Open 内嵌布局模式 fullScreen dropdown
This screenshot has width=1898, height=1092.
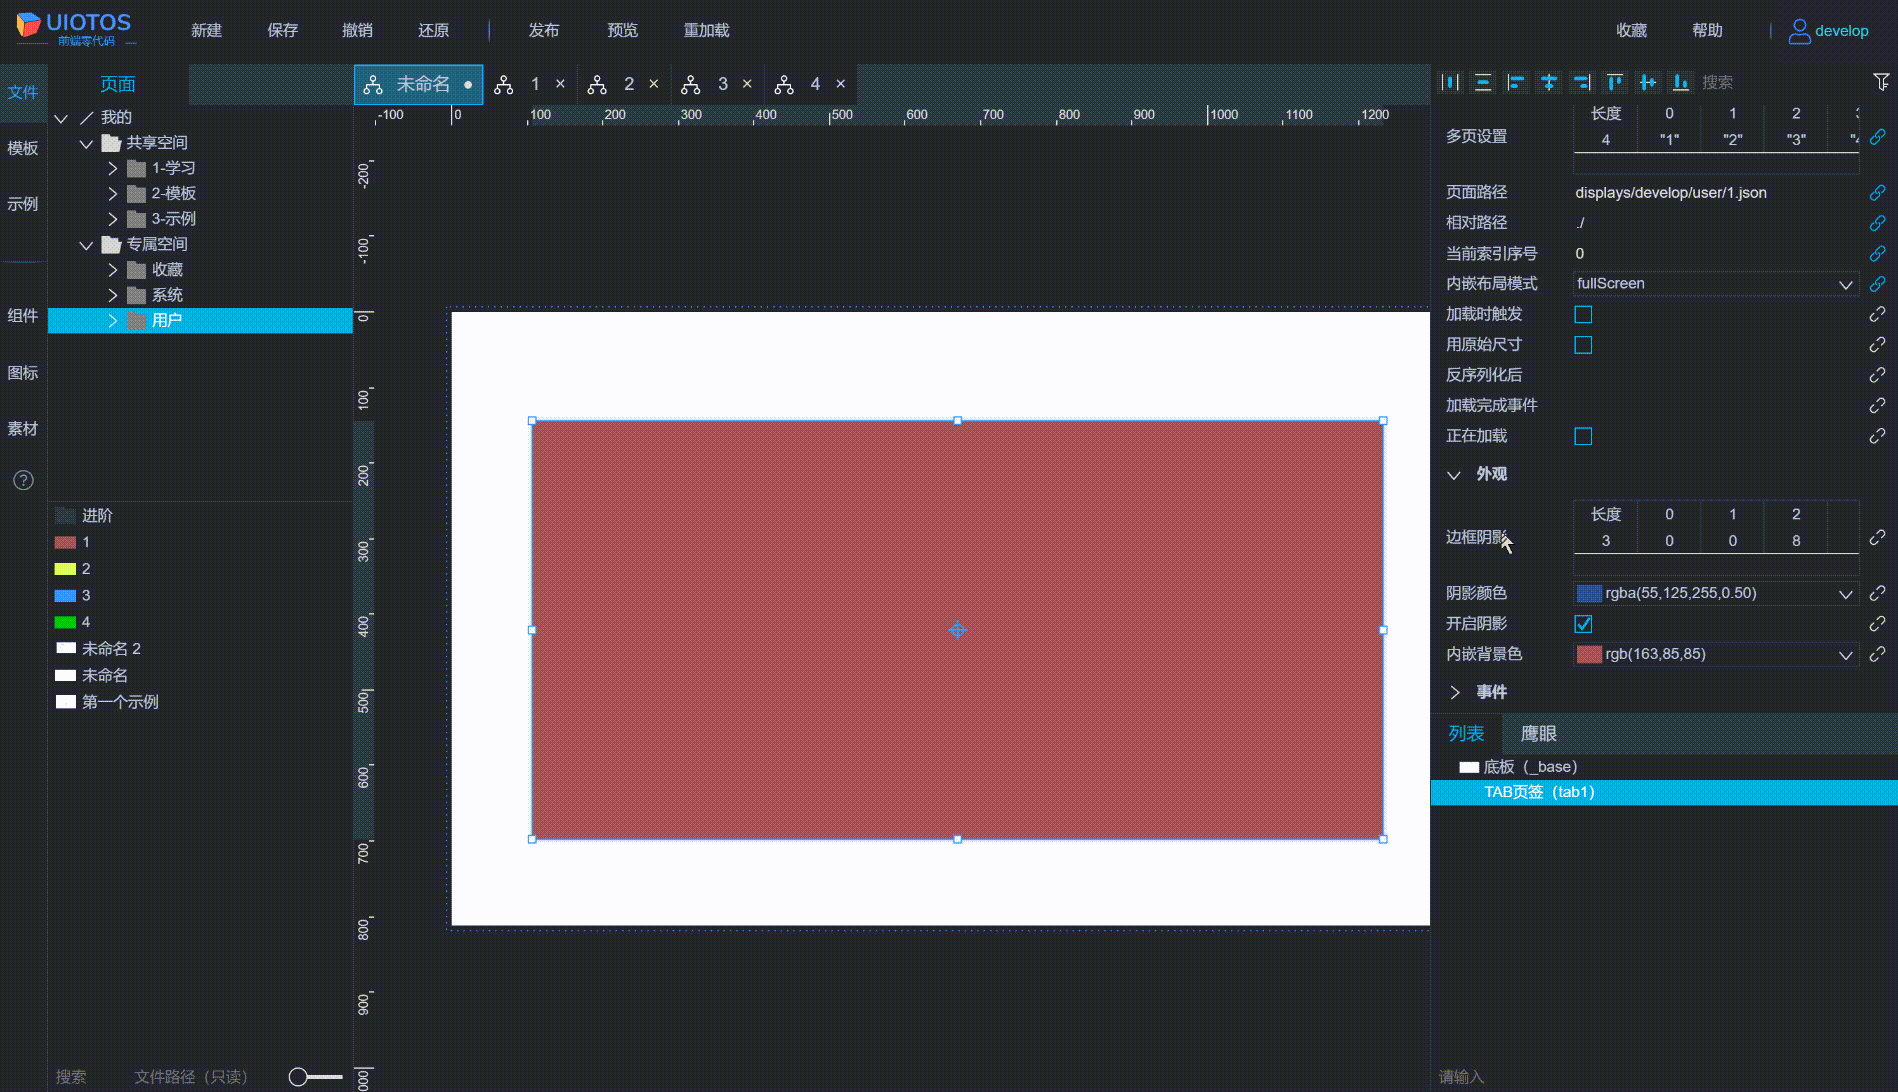pyautogui.click(x=1715, y=284)
